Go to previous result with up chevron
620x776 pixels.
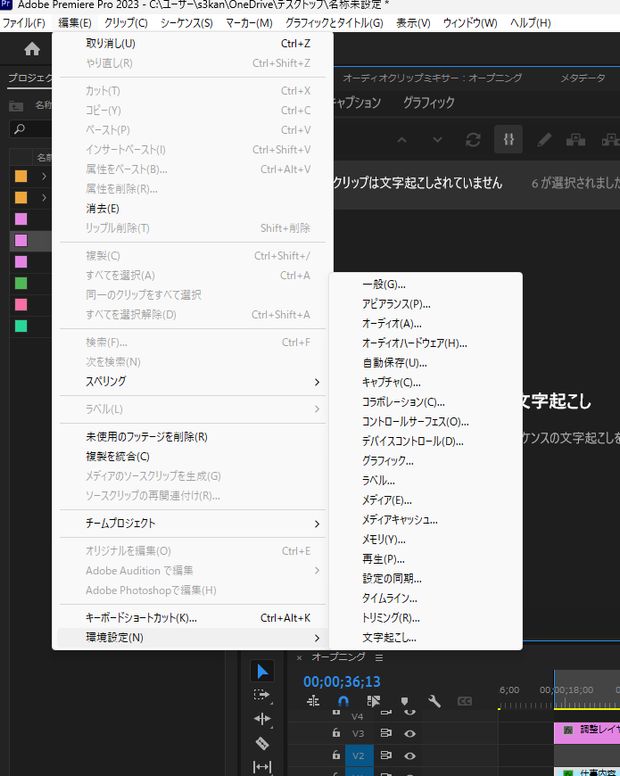coord(402,140)
